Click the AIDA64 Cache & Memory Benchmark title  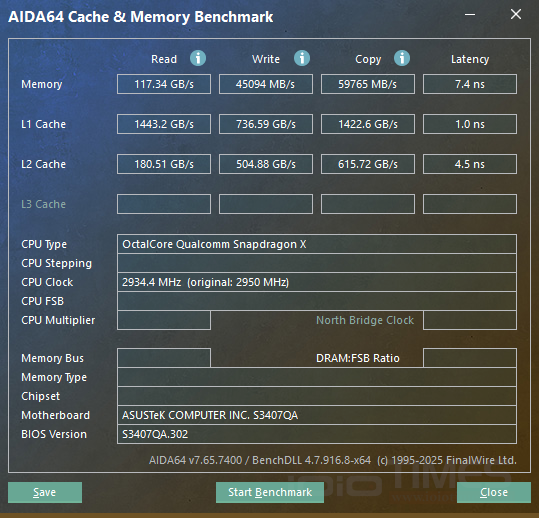tap(141, 17)
